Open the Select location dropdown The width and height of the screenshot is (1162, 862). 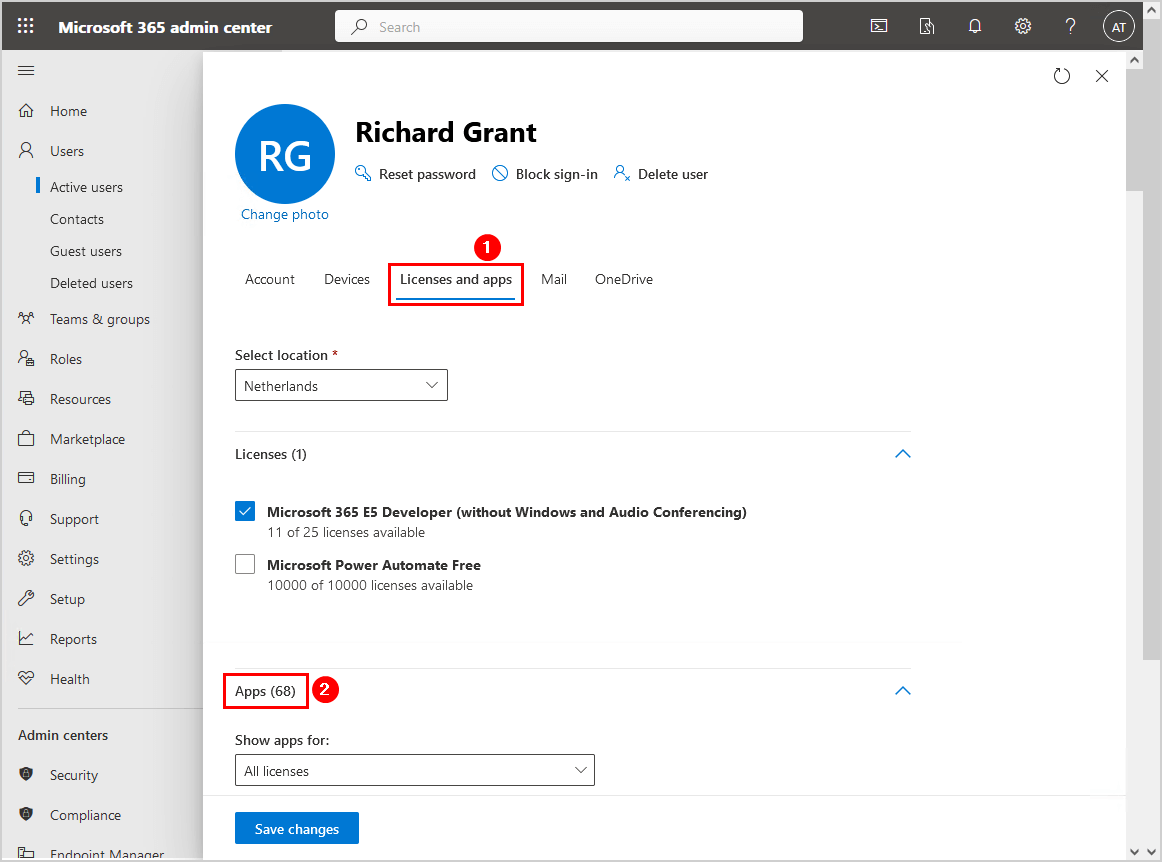[341, 386]
